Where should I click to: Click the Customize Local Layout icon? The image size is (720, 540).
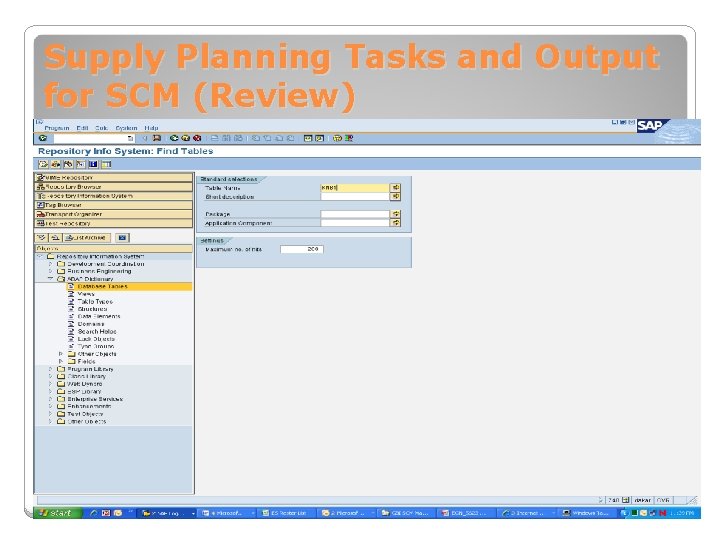coord(349,138)
